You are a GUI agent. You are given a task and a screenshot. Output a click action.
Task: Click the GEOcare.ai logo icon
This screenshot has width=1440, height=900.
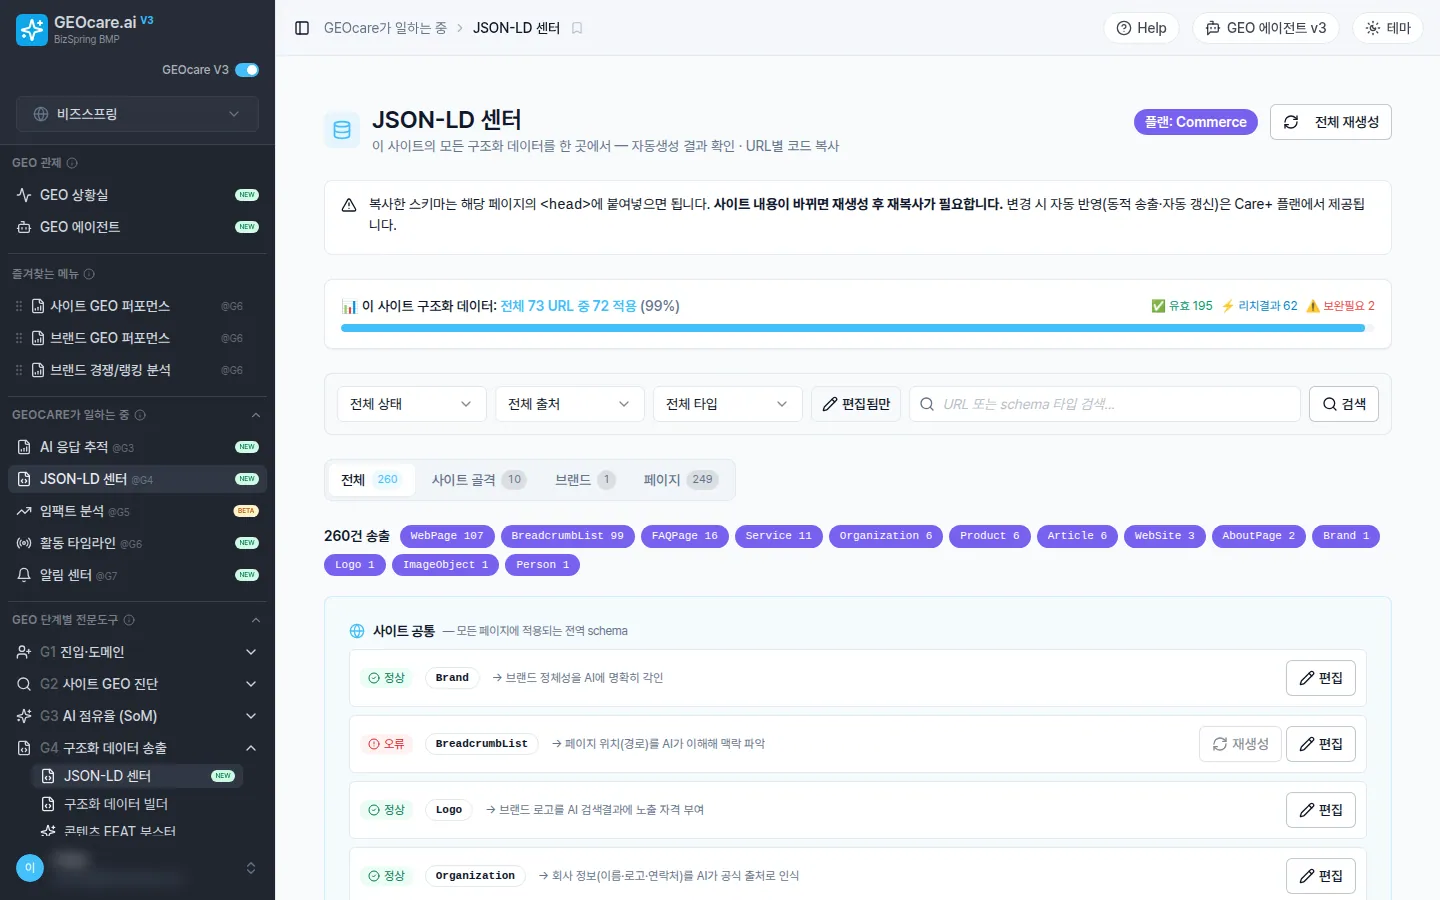(x=32, y=30)
